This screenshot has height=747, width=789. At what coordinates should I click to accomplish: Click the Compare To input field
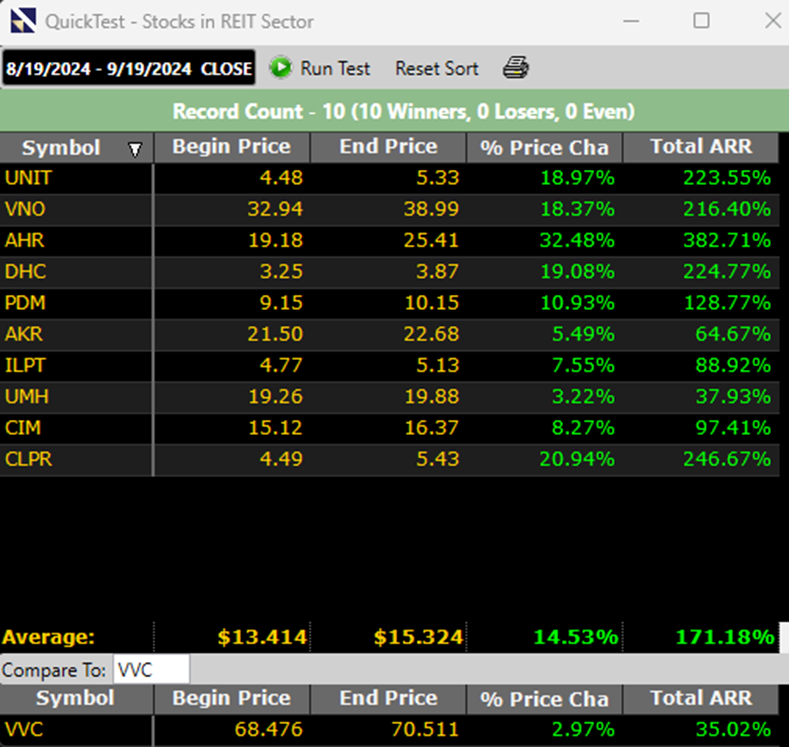pos(151,670)
